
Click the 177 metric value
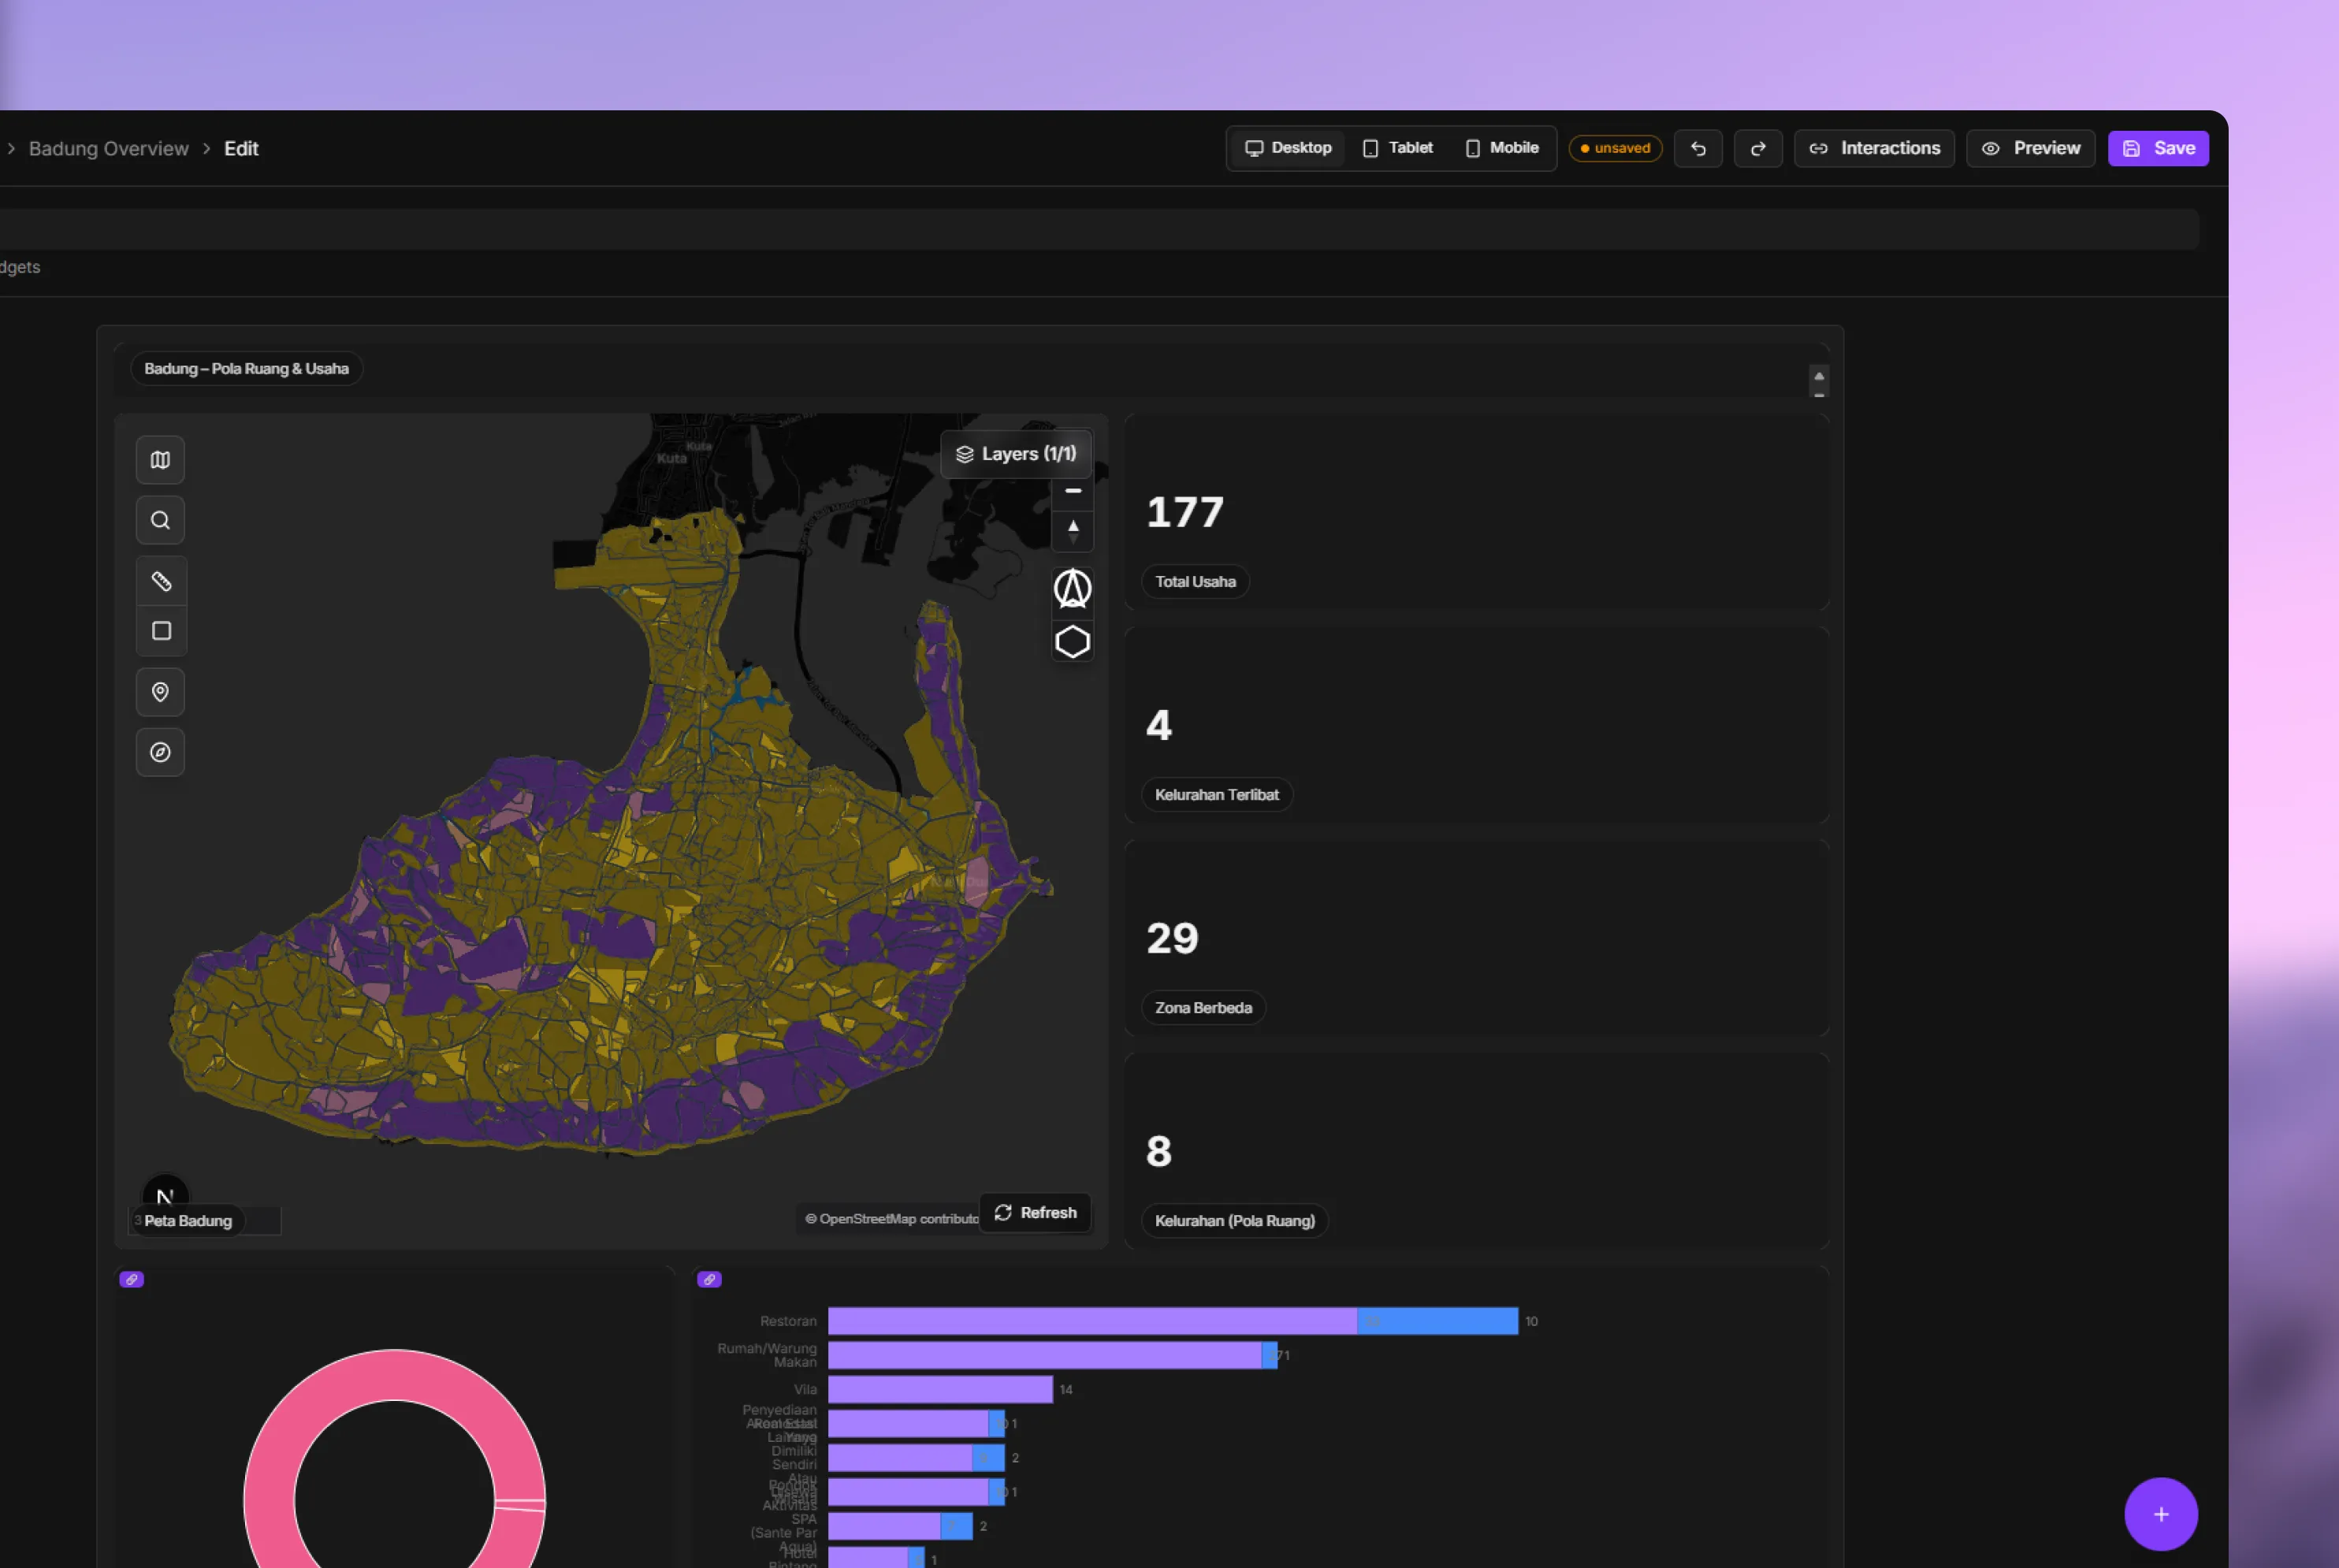click(x=1185, y=512)
